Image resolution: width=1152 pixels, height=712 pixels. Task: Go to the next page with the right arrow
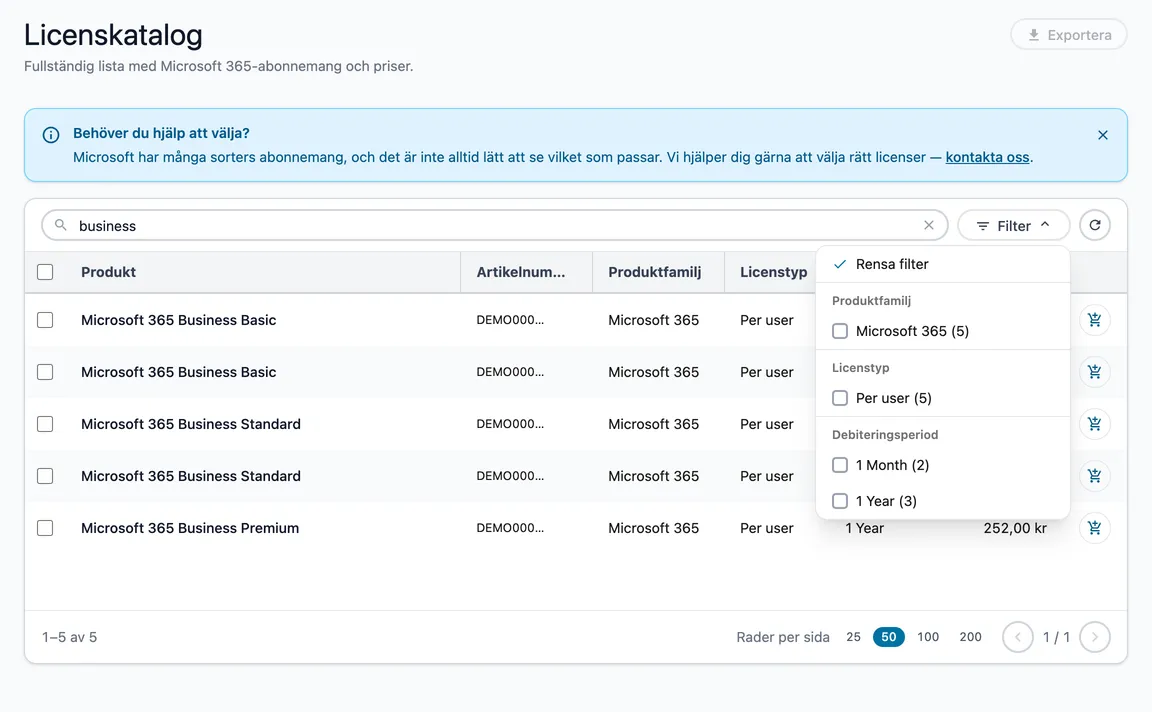1095,637
